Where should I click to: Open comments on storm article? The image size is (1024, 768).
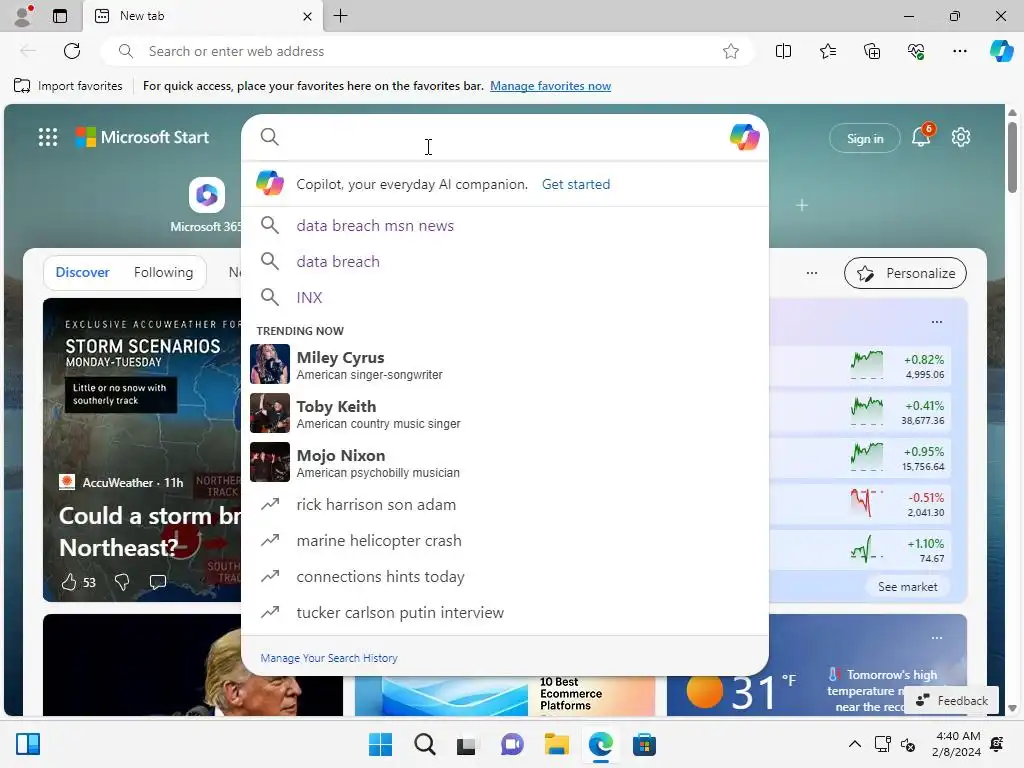[x=157, y=582]
